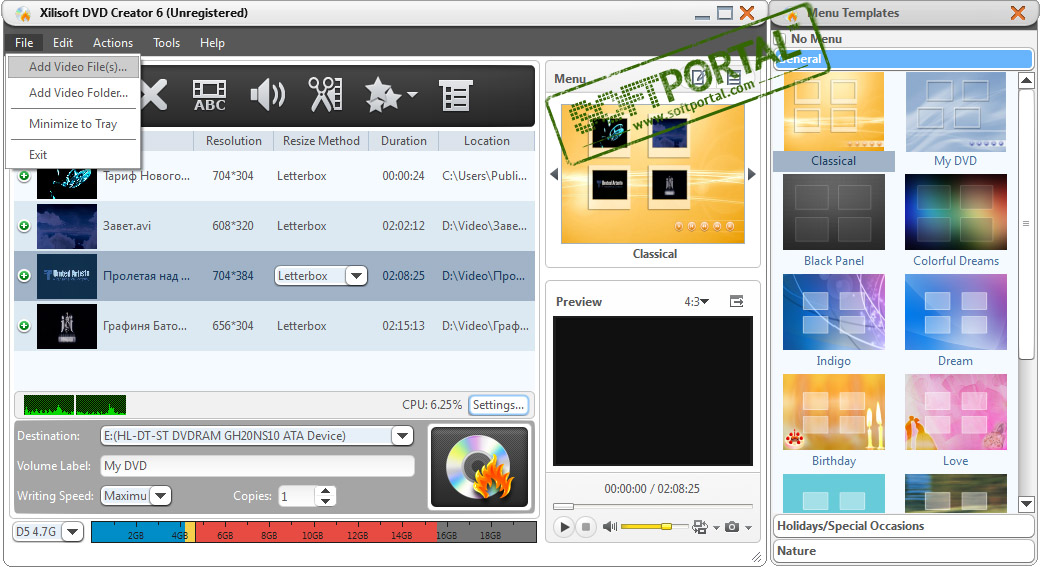This screenshot has height=567, width=1041.
Task: Choose Minimize to Tray menu entry
Action: click(74, 123)
